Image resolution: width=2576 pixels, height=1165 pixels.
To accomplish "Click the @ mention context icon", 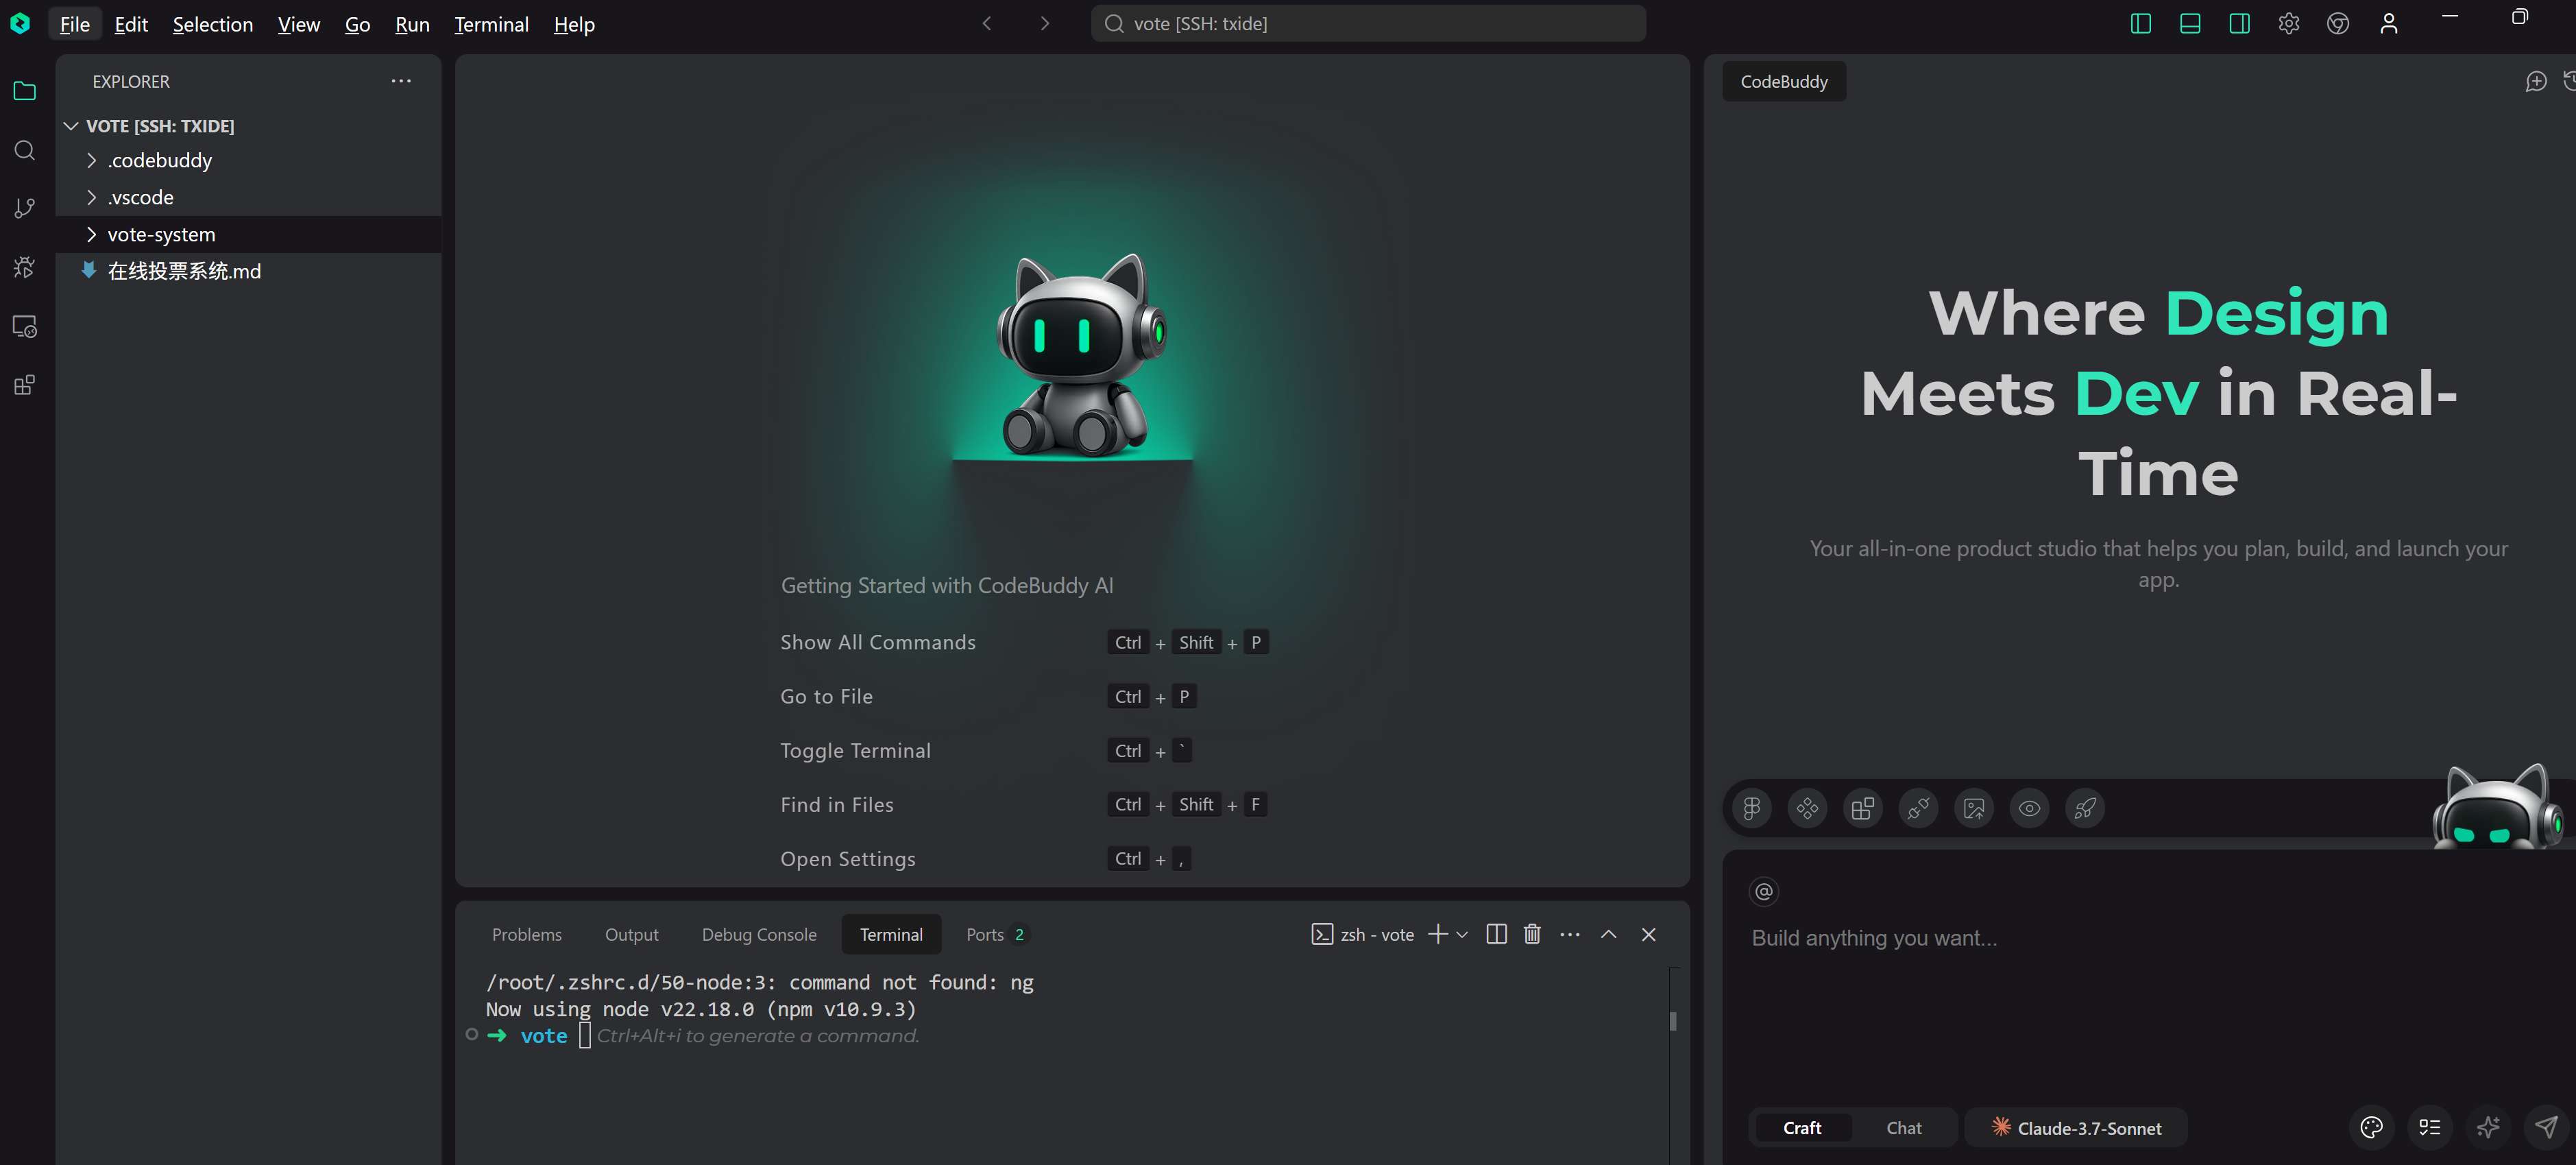I will (1764, 891).
